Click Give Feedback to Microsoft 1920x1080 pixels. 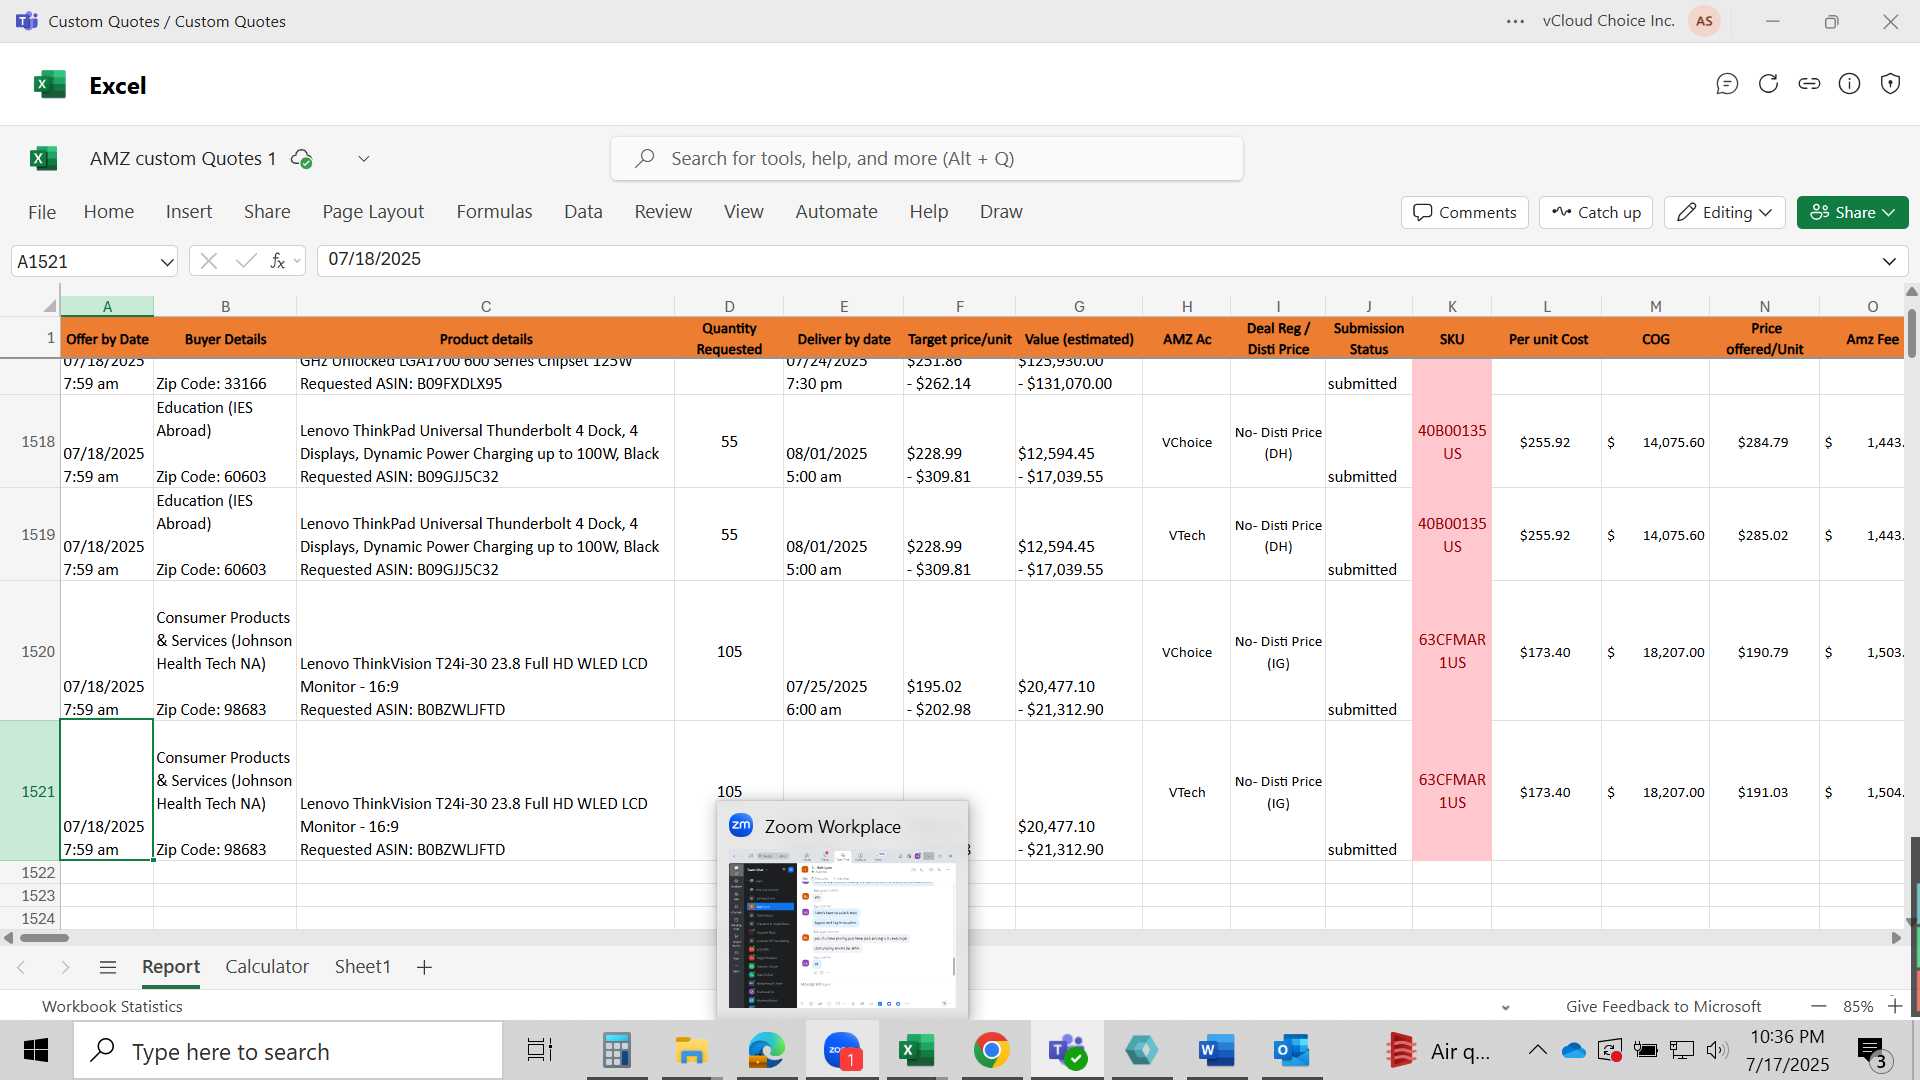[x=1663, y=1006]
